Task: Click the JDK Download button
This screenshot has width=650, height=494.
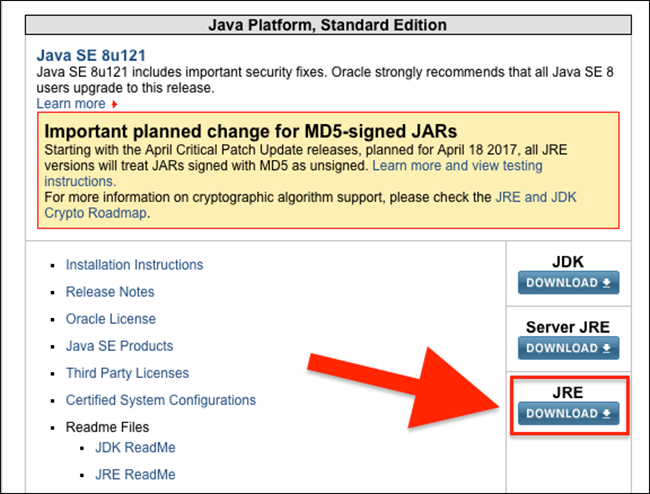Action: coord(568,283)
